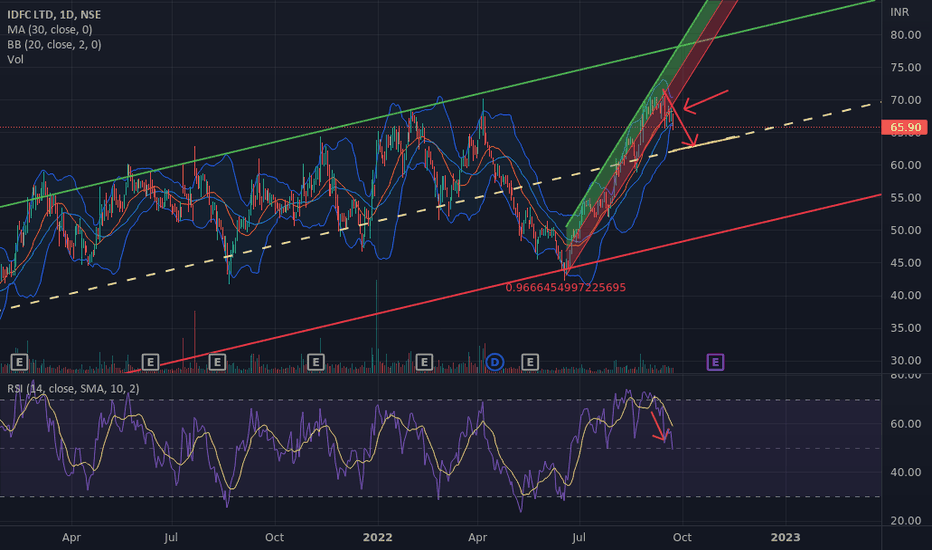Click the 55.00 price axis value

(906, 197)
